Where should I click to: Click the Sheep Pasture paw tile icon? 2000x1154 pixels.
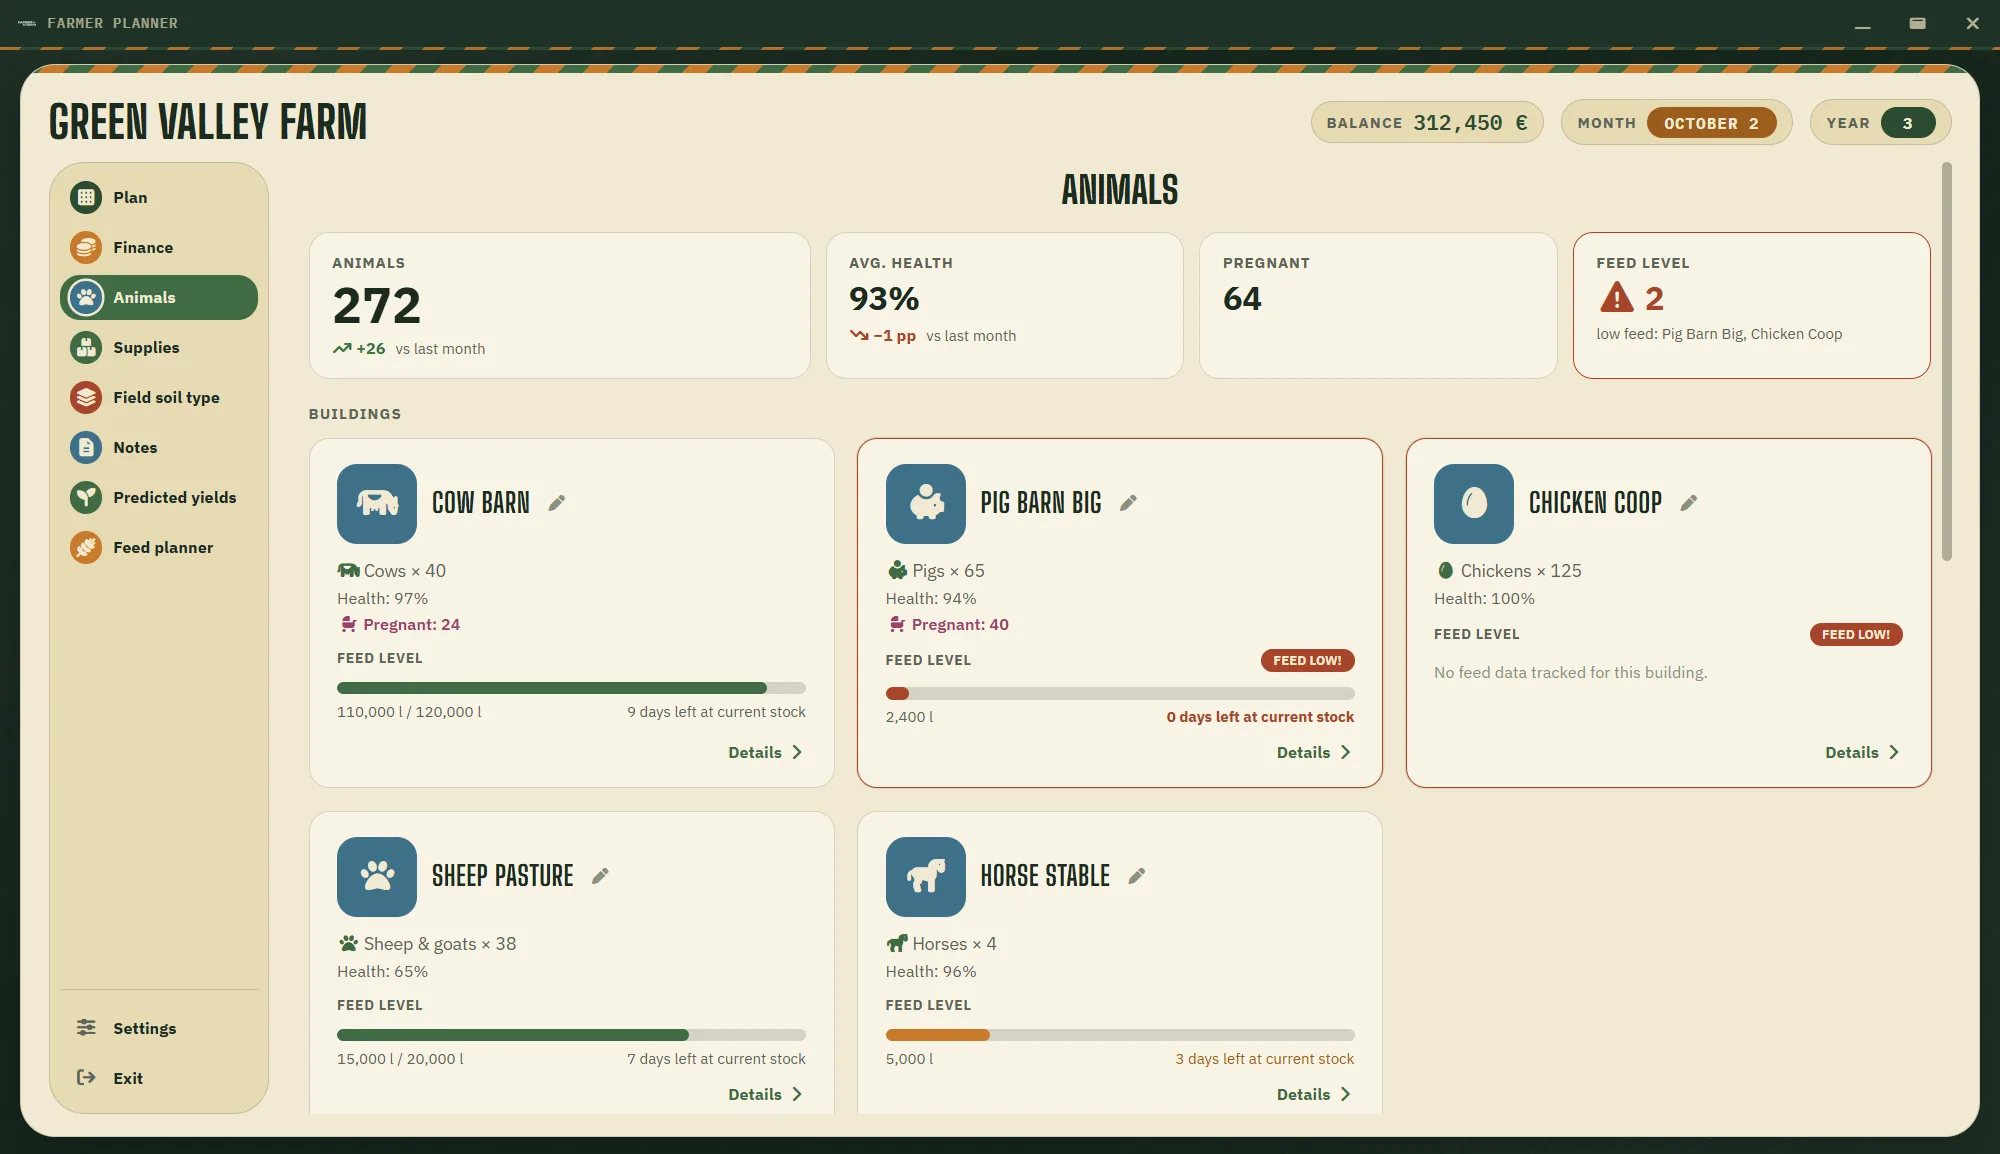(x=377, y=877)
